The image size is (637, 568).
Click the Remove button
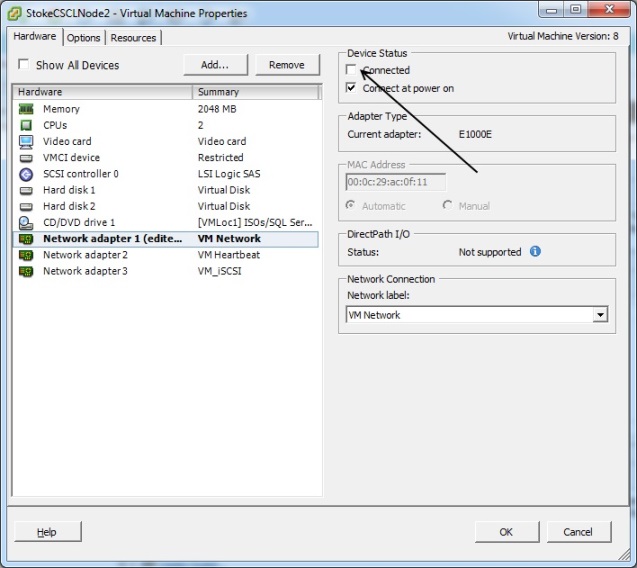click(x=287, y=65)
